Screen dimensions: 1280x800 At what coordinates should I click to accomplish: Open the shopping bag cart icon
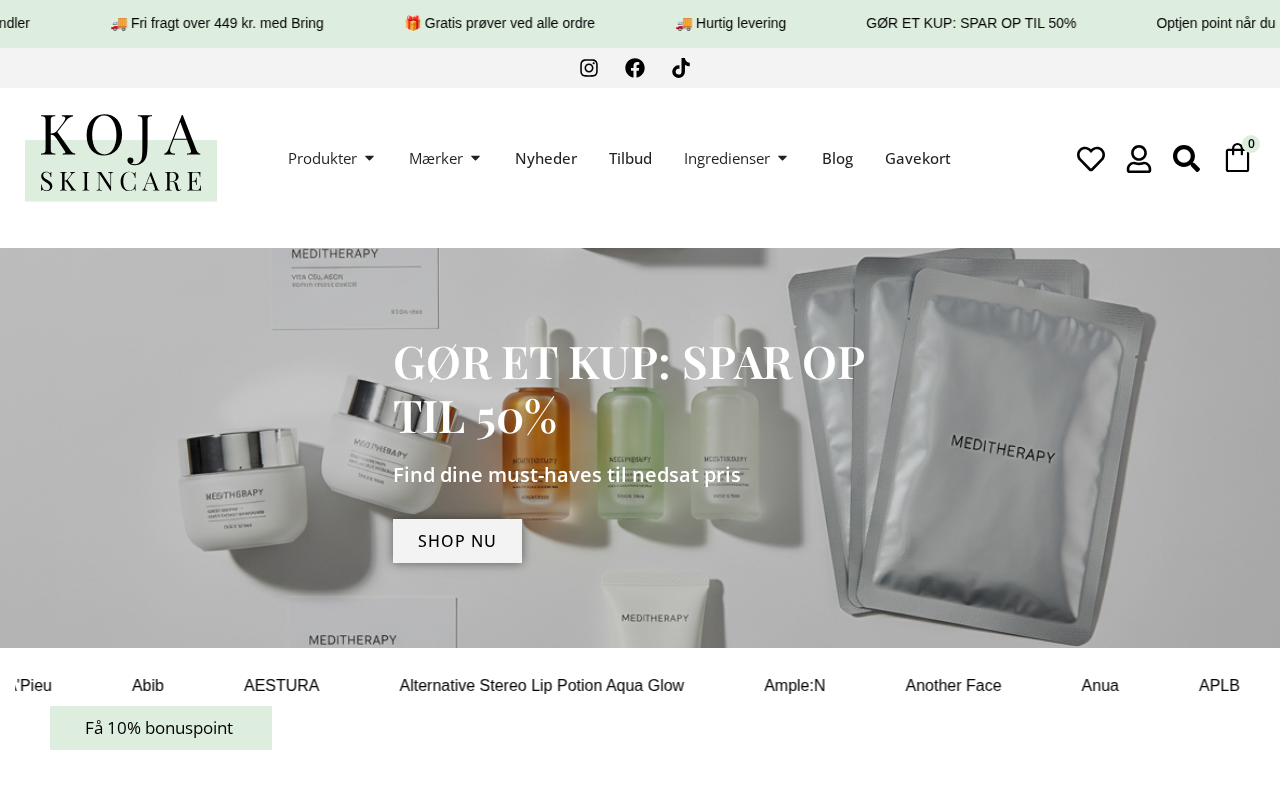pos(1238,158)
